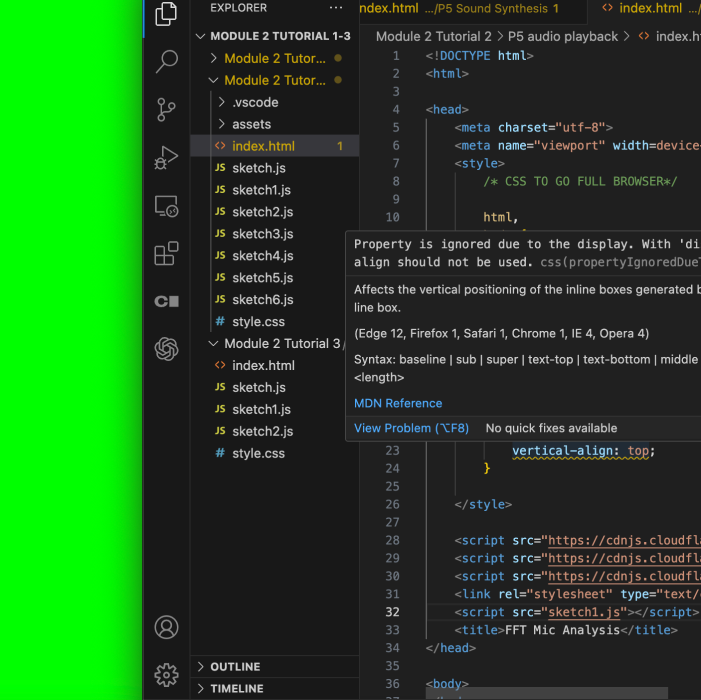This screenshot has width=701, height=700.
Task: Open the ChatGPT extension icon
Action: click(x=166, y=349)
